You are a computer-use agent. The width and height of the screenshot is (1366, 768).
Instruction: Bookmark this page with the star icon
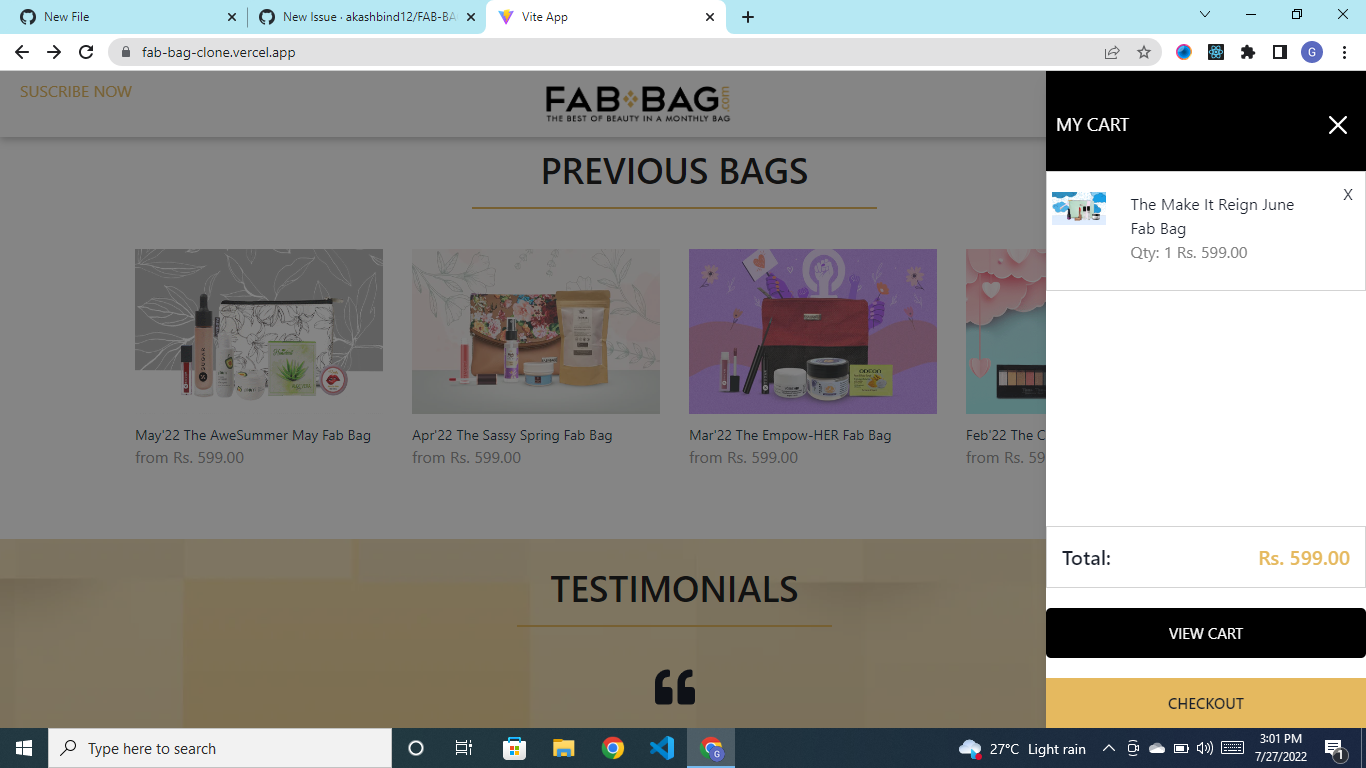pos(1144,52)
